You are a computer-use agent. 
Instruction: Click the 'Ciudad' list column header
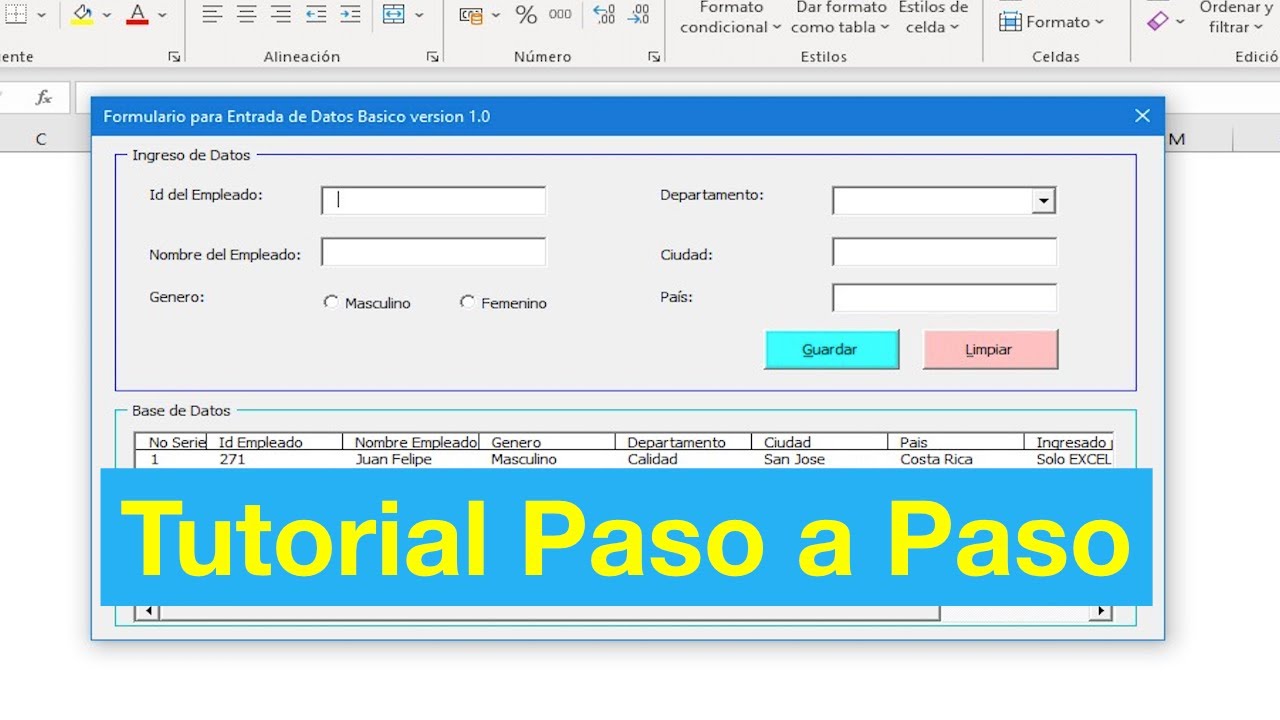tap(819, 442)
